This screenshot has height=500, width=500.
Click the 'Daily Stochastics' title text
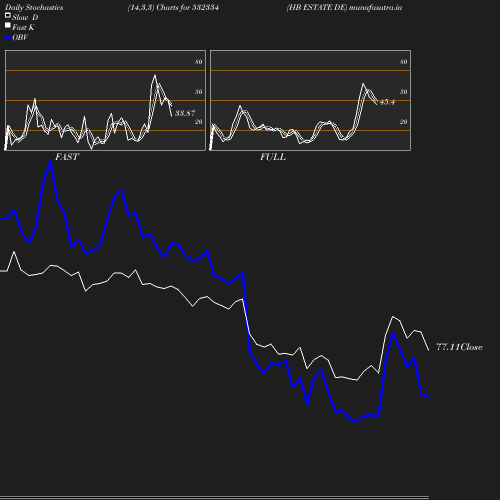pyautogui.click(x=34, y=7)
